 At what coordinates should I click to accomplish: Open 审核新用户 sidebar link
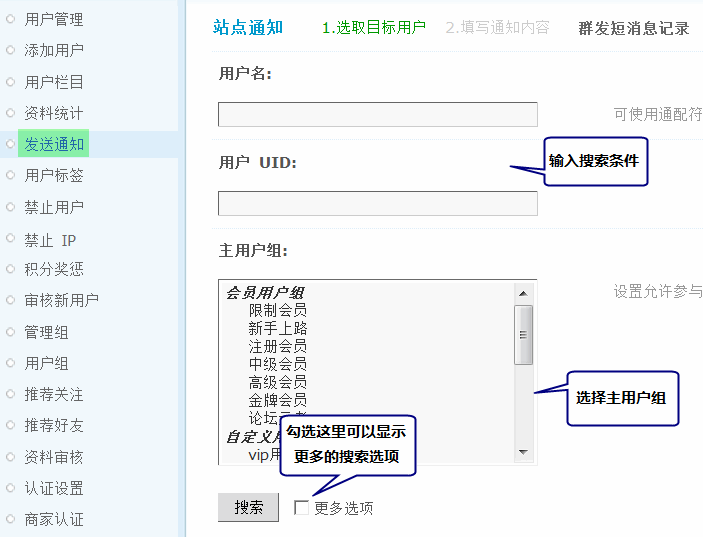click(x=61, y=300)
